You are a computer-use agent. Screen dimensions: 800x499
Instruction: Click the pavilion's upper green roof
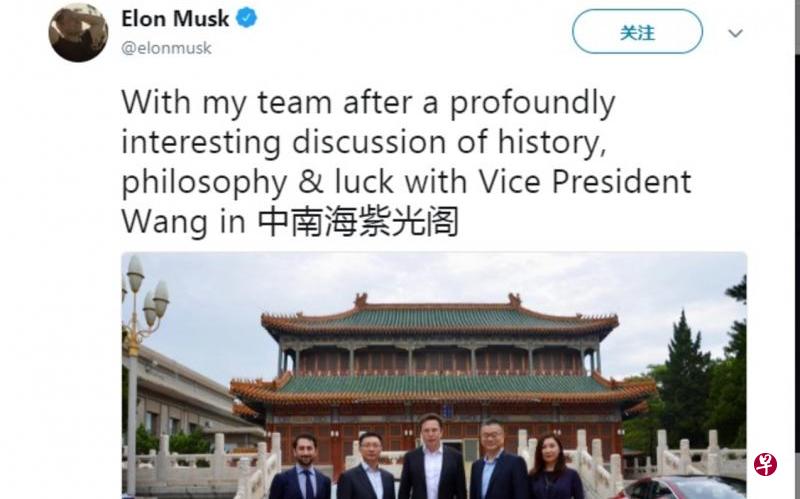(440, 320)
